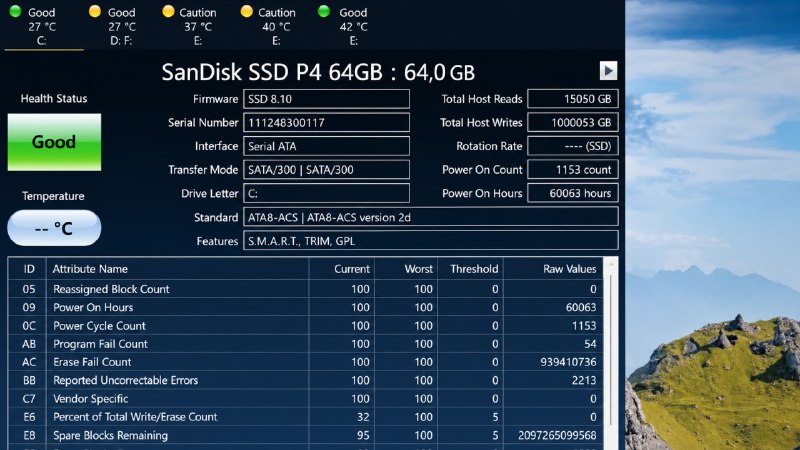Click the Power On Count value 1153 count
Viewport: 800px width, 450px height.
click(572, 169)
